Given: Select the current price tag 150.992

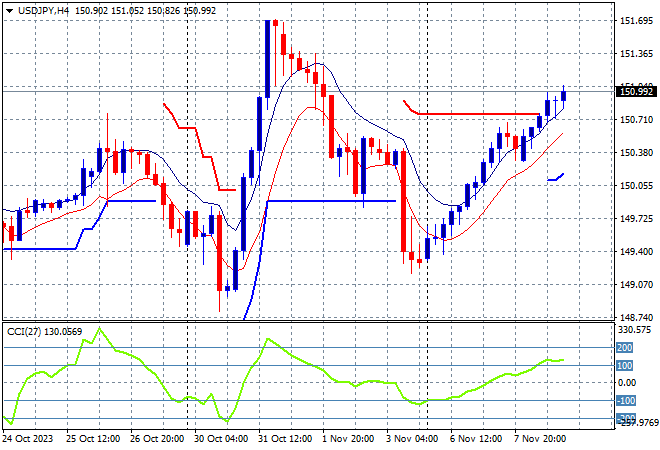Looking at the screenshot, I should point(638,92).
